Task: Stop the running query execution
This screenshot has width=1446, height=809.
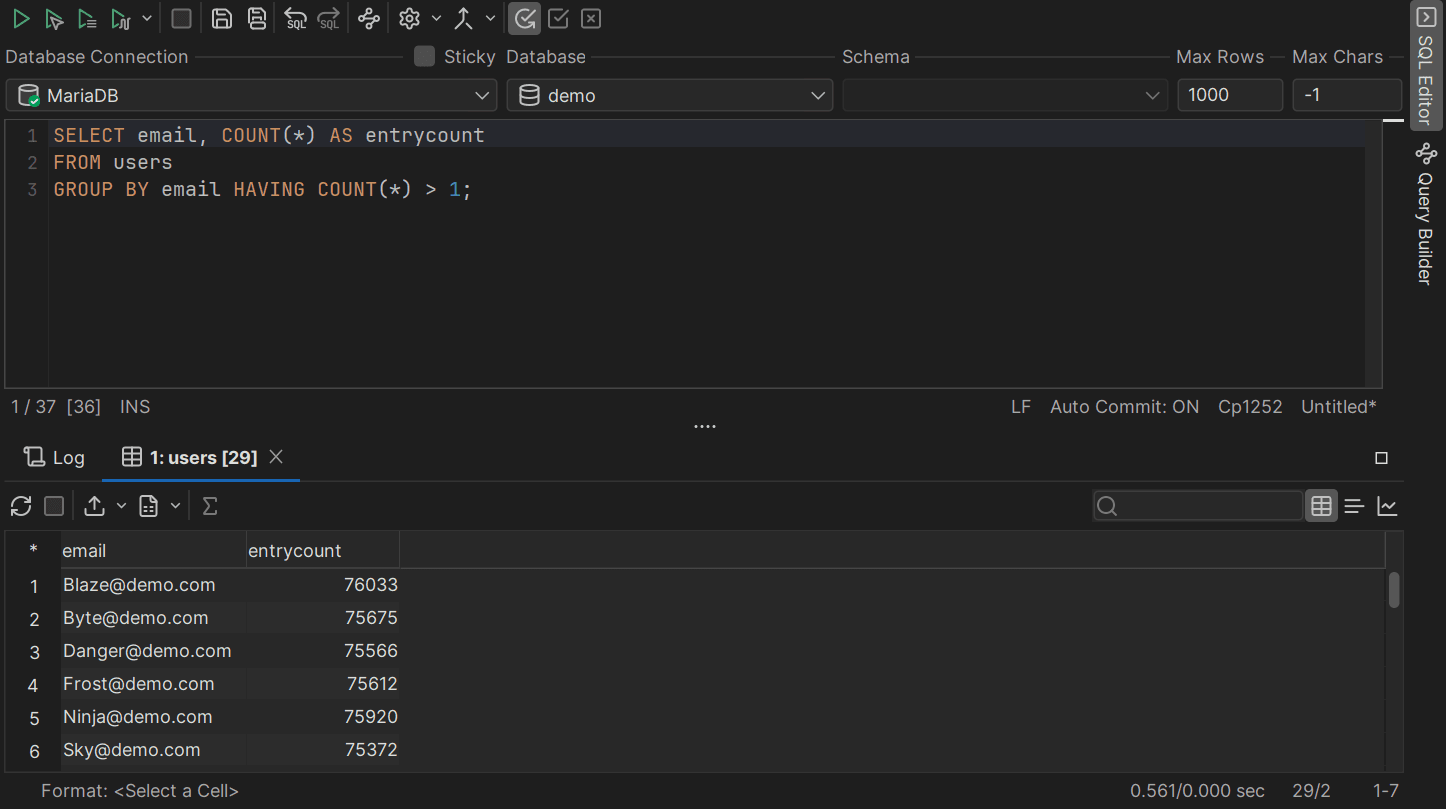Action: point(181,18)
